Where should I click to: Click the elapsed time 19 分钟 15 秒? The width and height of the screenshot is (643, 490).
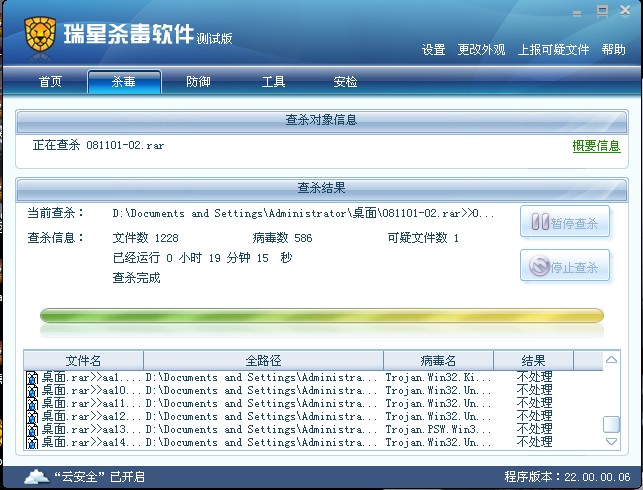click(250, 258)
